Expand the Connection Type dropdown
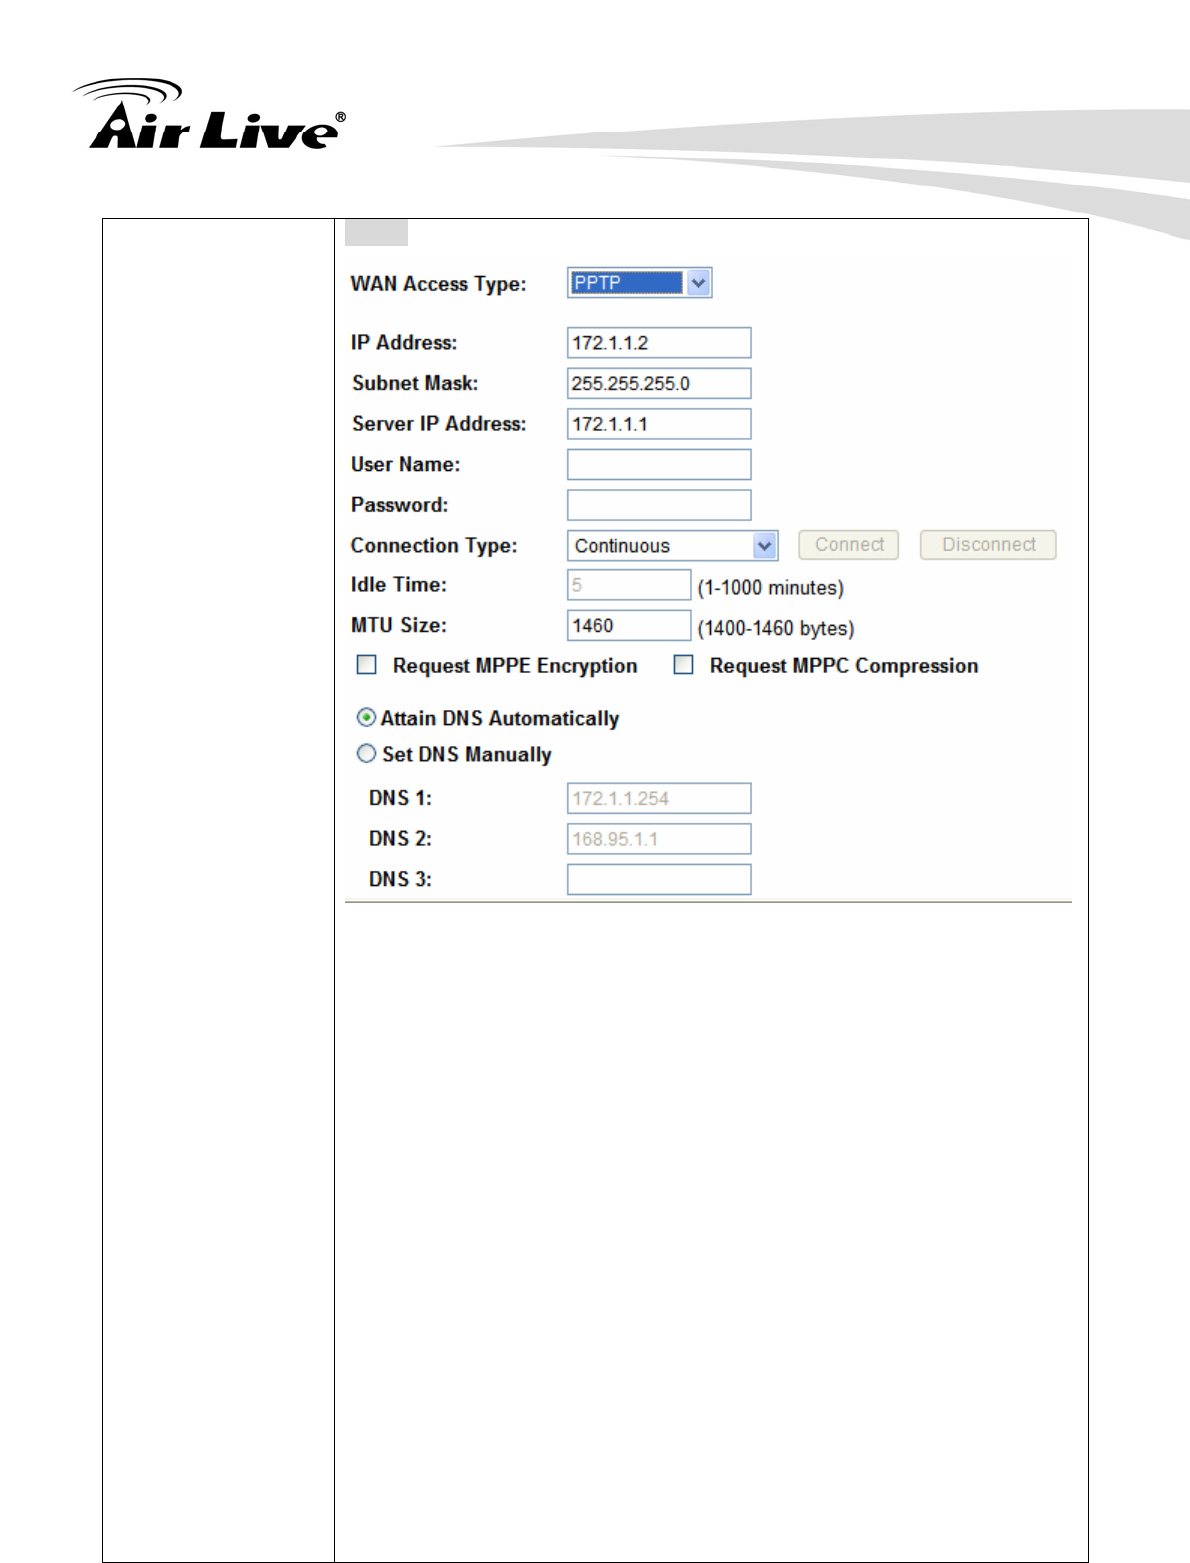Screen dimensions: 1190x1563 pos(672,546)
